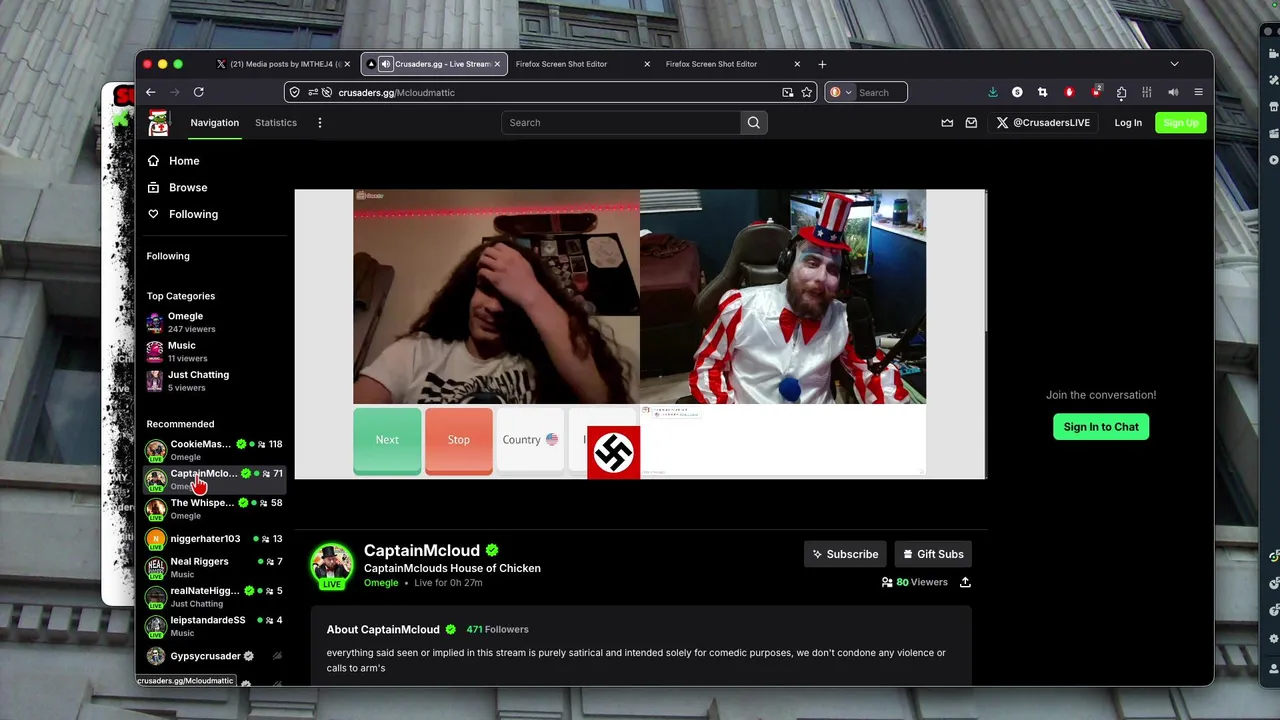Image resolution: width=1280 pixels, height=720 pixels.
Task: Open the three-dot menu beside Statistics
Action: pyautogui.click(x=320, y=123)
